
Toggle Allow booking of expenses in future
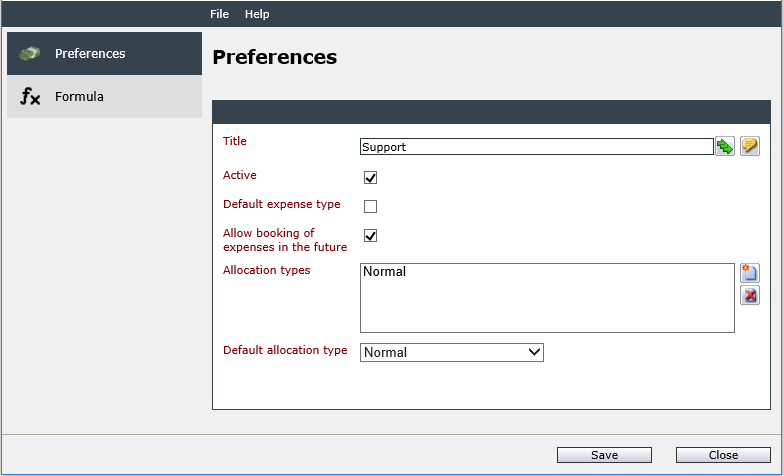[x=370, y=235]
